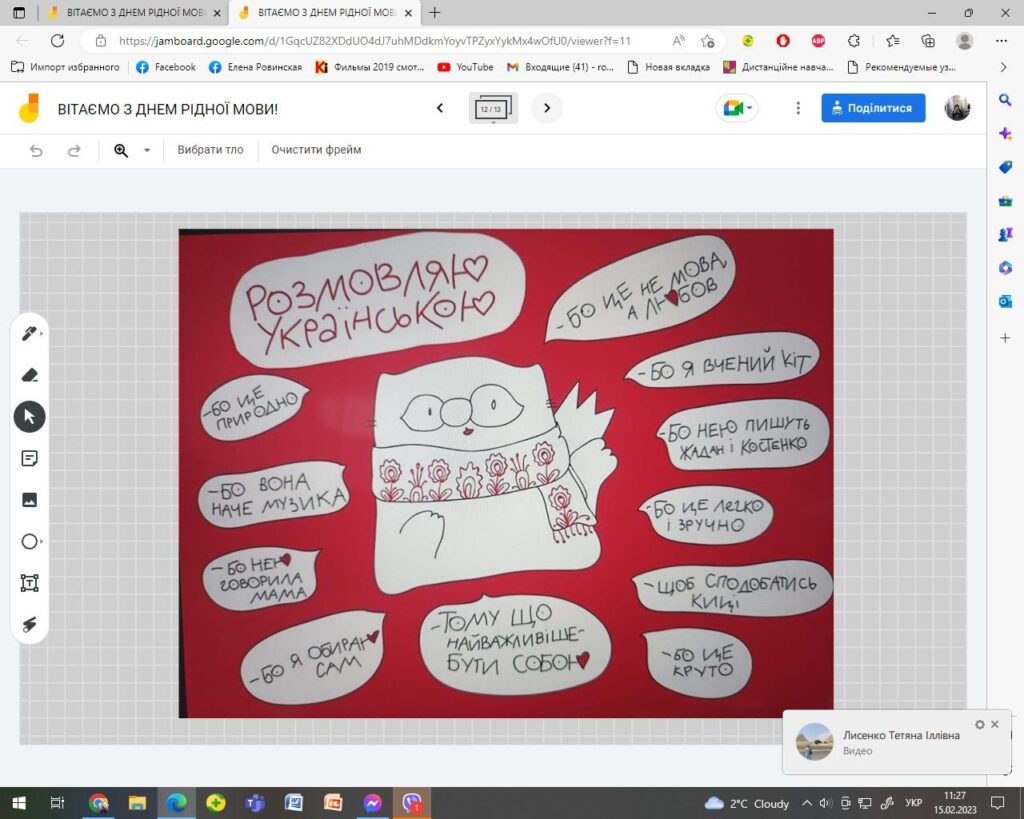Viewport: 1024px width, 819px height.
Task: Click the Redo arrow
Action: pos(74,151)
